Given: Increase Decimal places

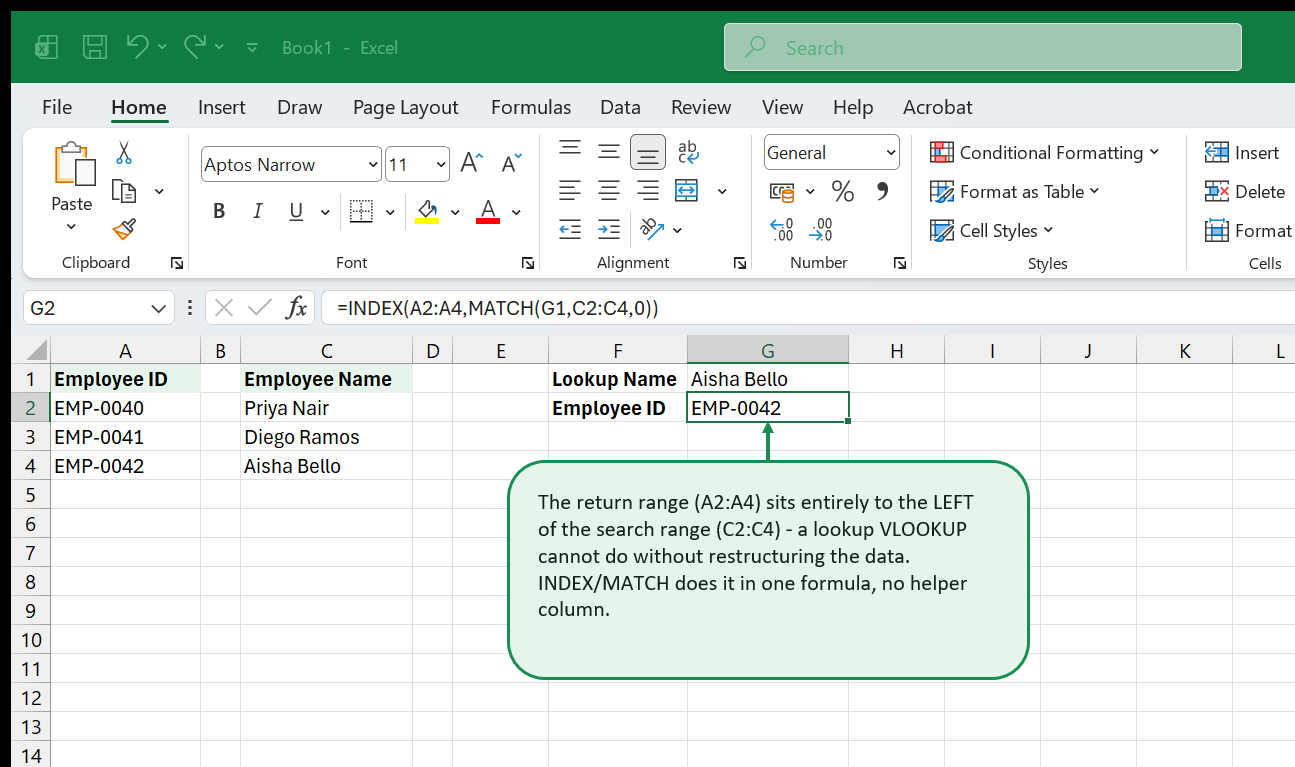Looking at the screenshot, I should (782, 230).
